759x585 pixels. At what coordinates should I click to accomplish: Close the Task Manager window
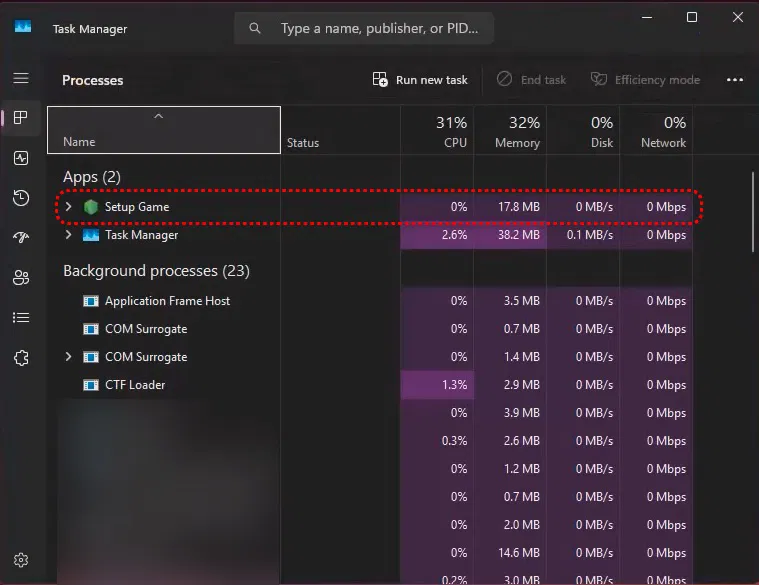[738, 17]
